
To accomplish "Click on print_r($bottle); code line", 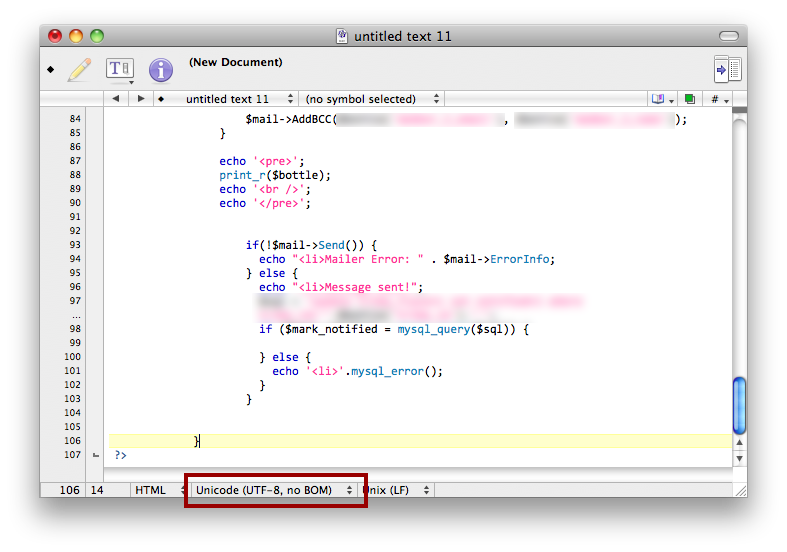I will click(275, 175).
